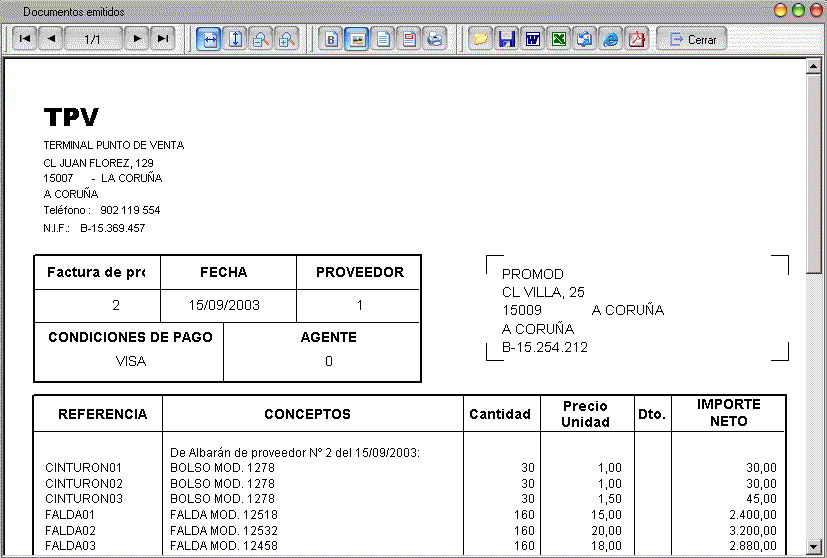The width and height of the screenshot is (827, 558).
Task: Click the blue lined document icon
Action: pos(383,39)
